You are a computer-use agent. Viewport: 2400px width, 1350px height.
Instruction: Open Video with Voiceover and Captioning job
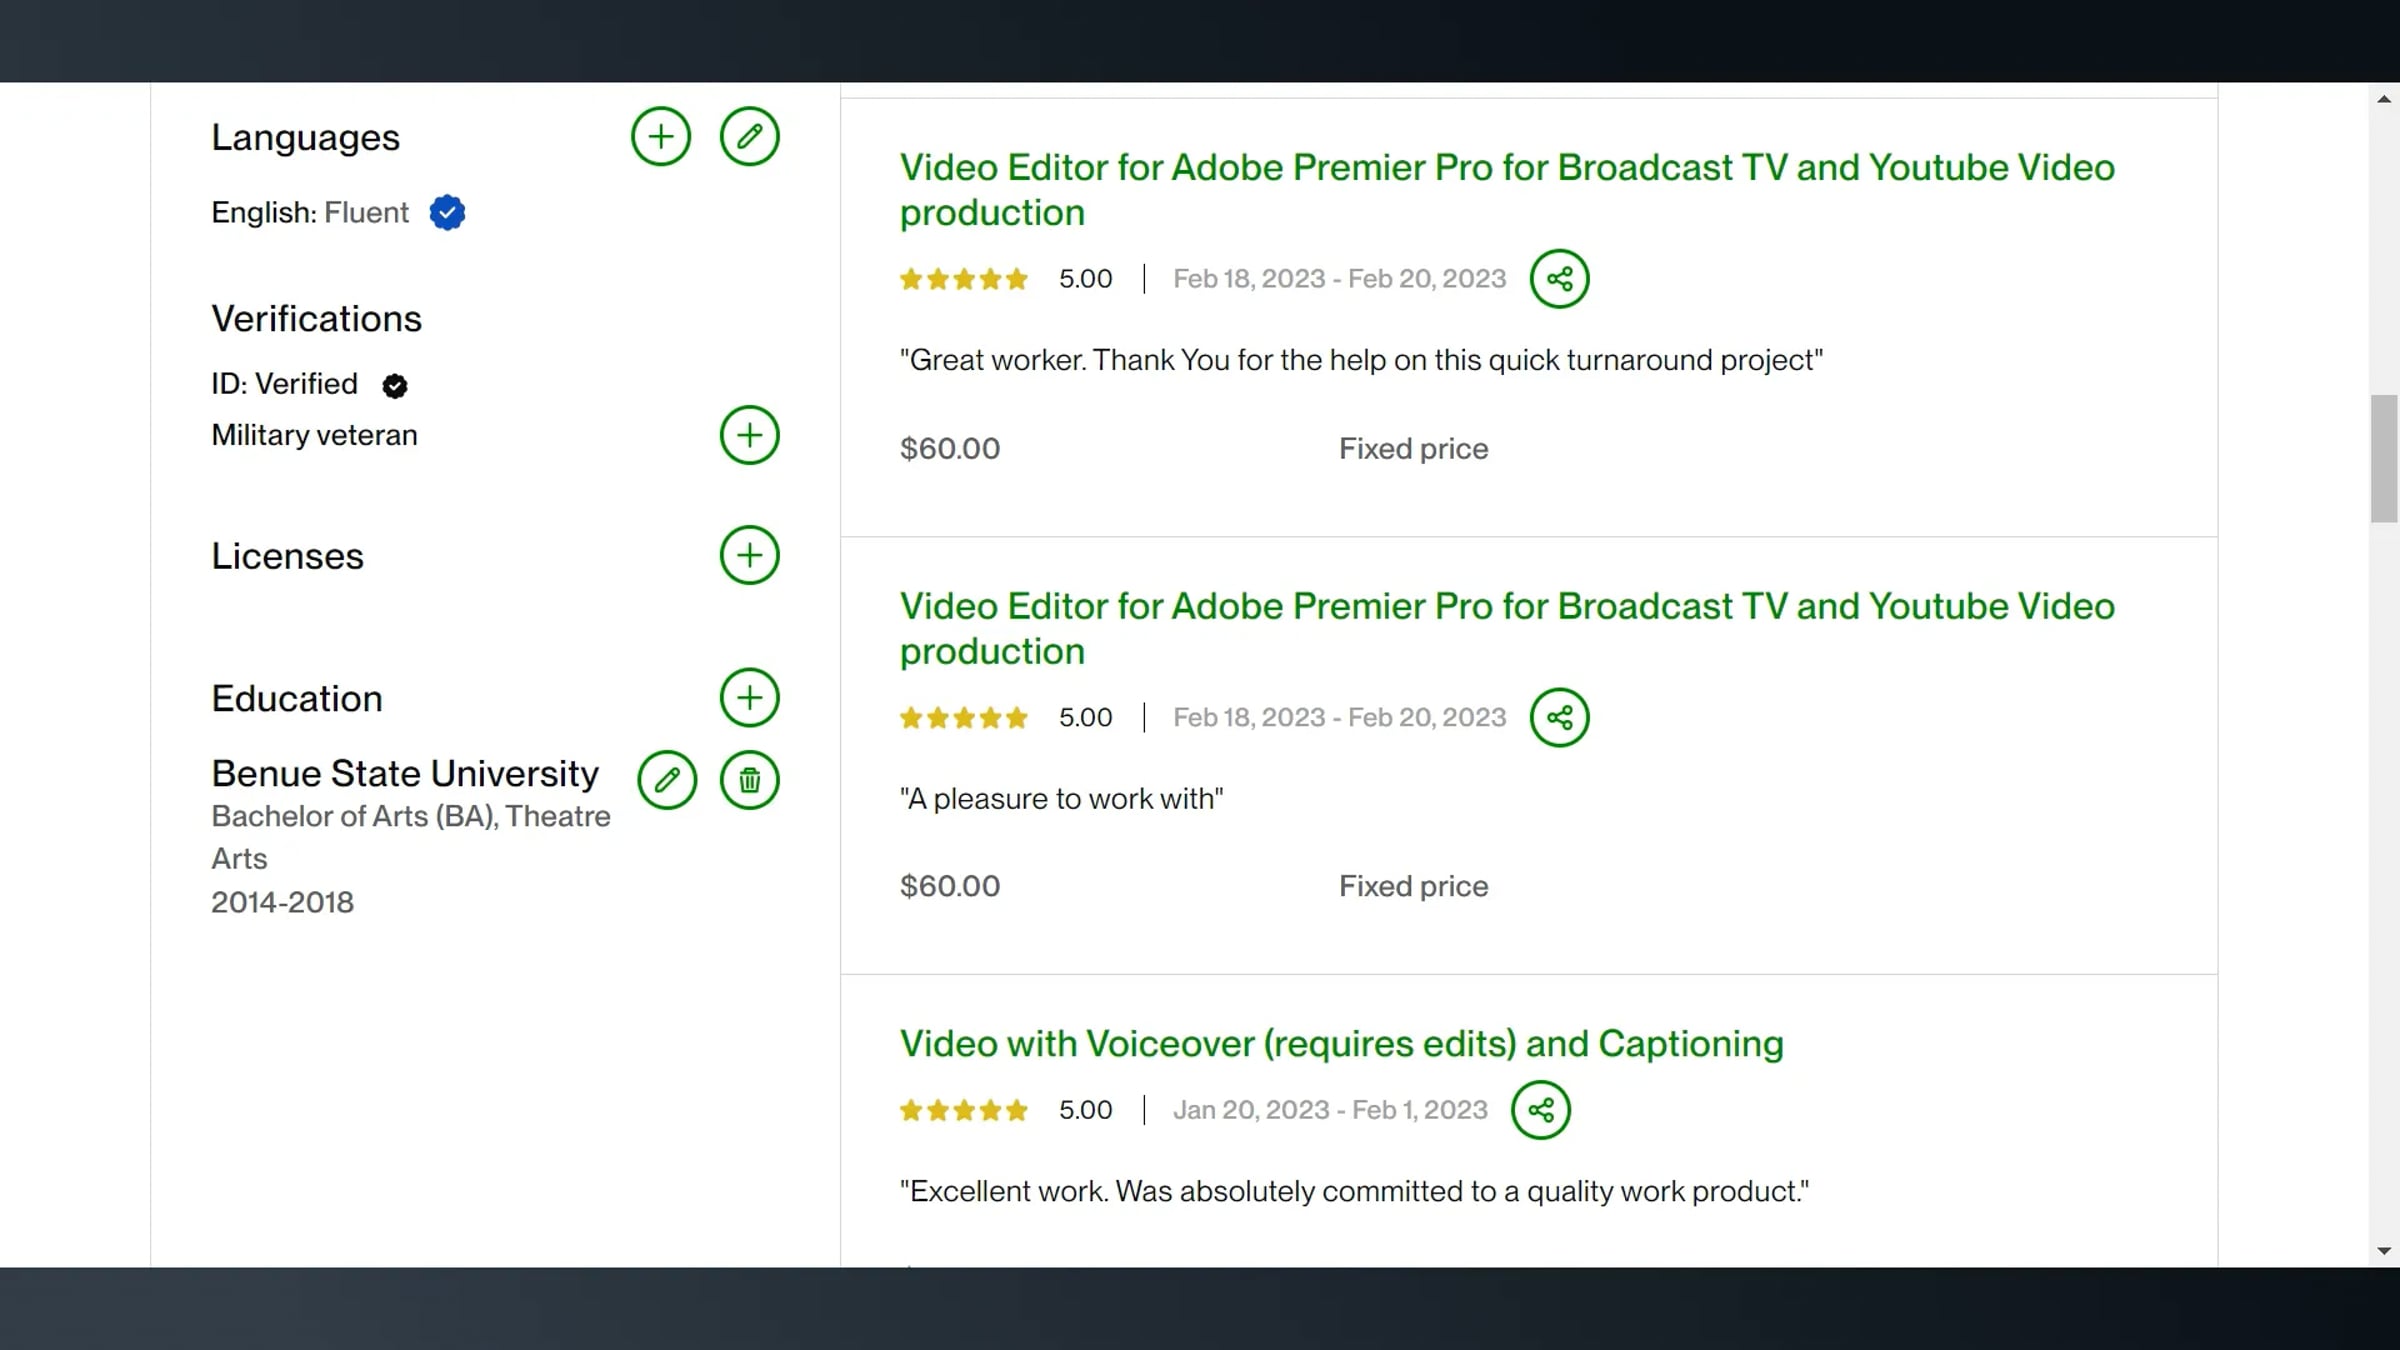(x=1341, y=1044)
